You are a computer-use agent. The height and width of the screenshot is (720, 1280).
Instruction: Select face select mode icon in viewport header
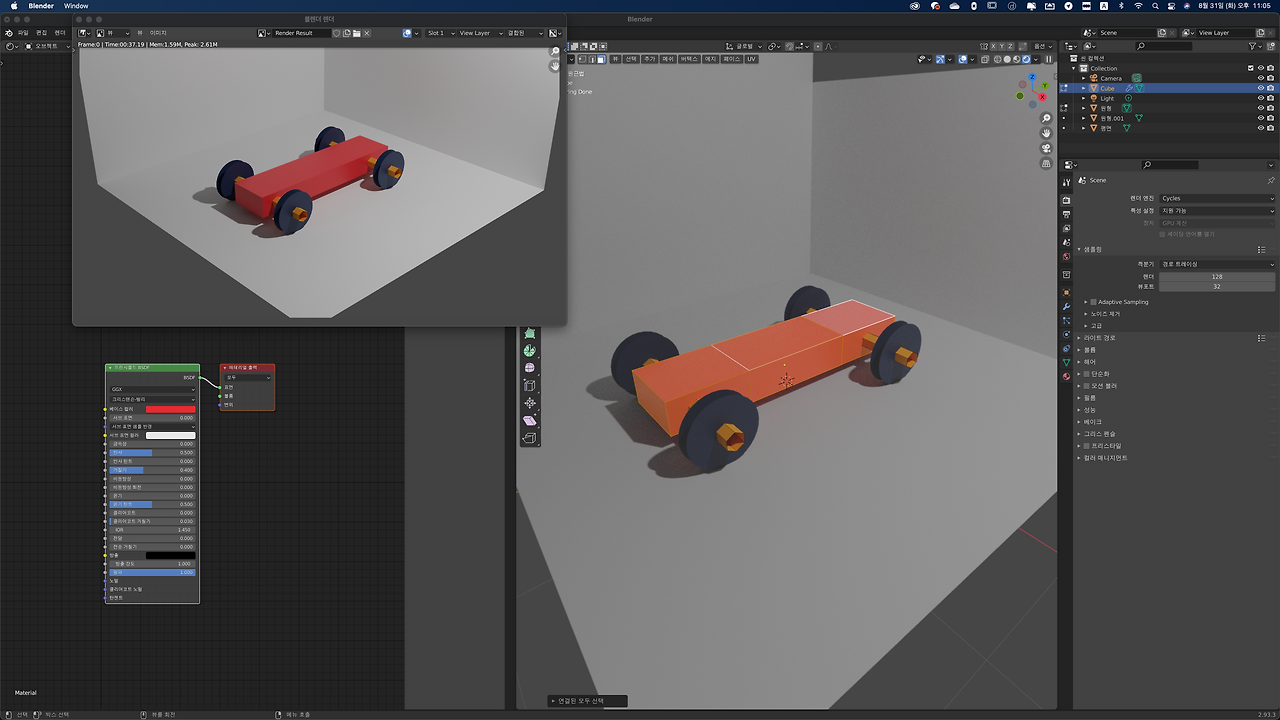point(600,59)
